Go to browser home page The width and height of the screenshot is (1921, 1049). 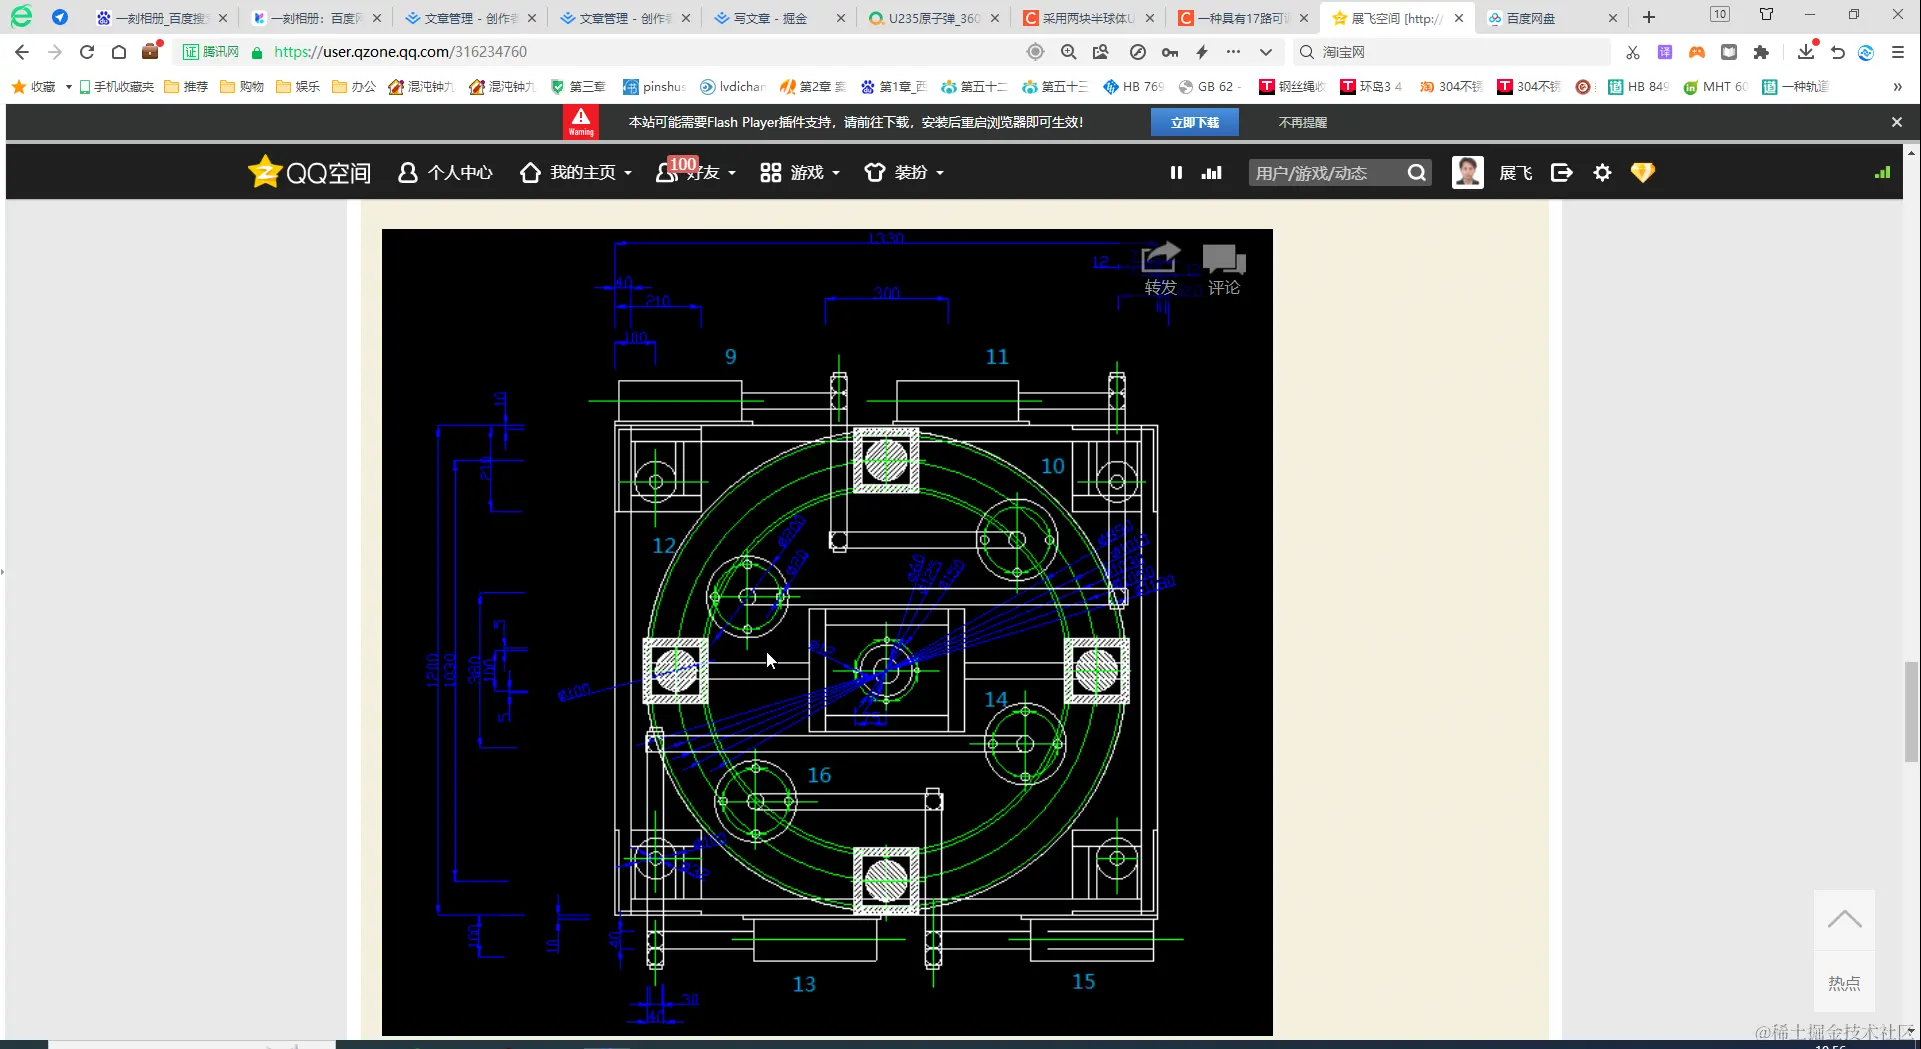[x=119, y=52]
